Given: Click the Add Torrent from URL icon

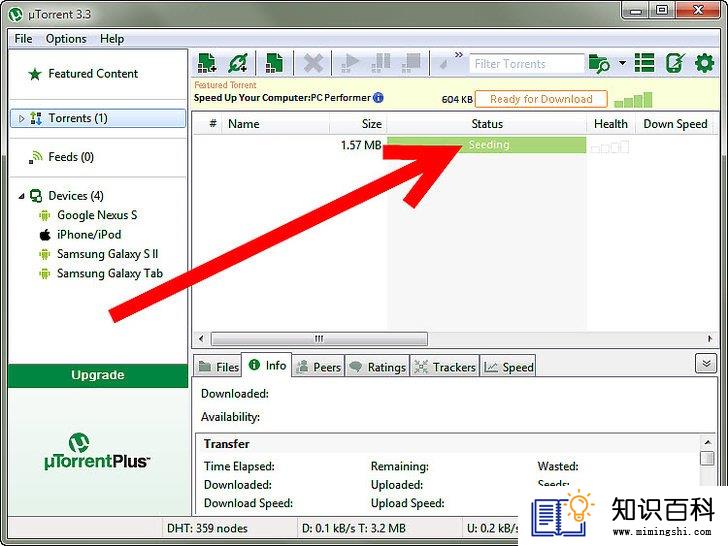Looking at the screenshot, I should (238, 63).
